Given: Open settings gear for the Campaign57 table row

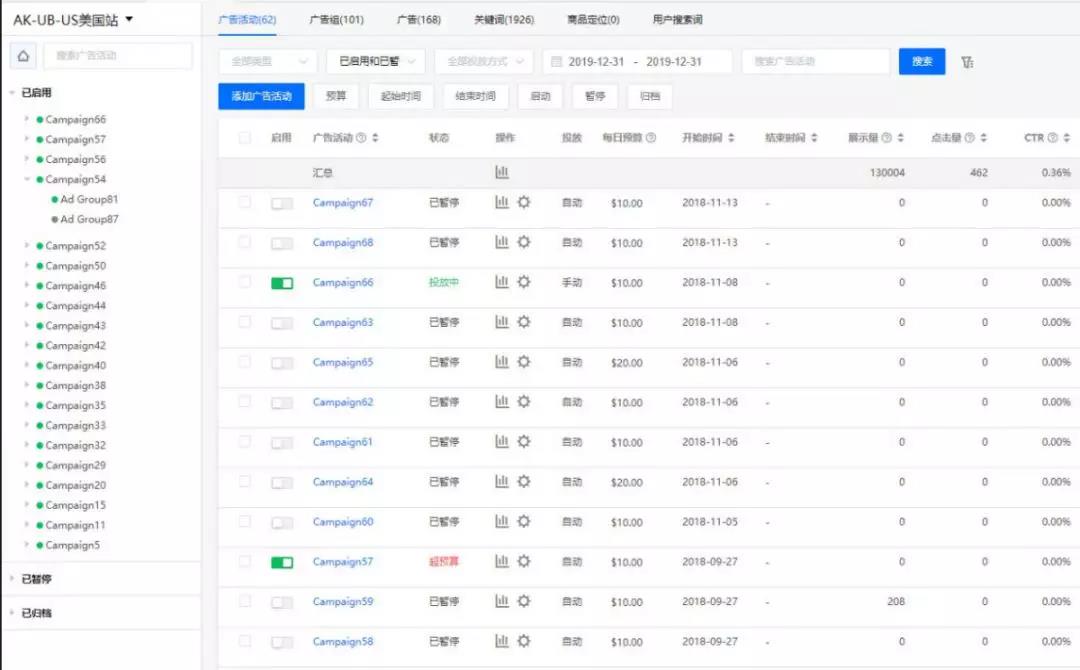Looking at the screenshot, I should [x=524, y=562].
